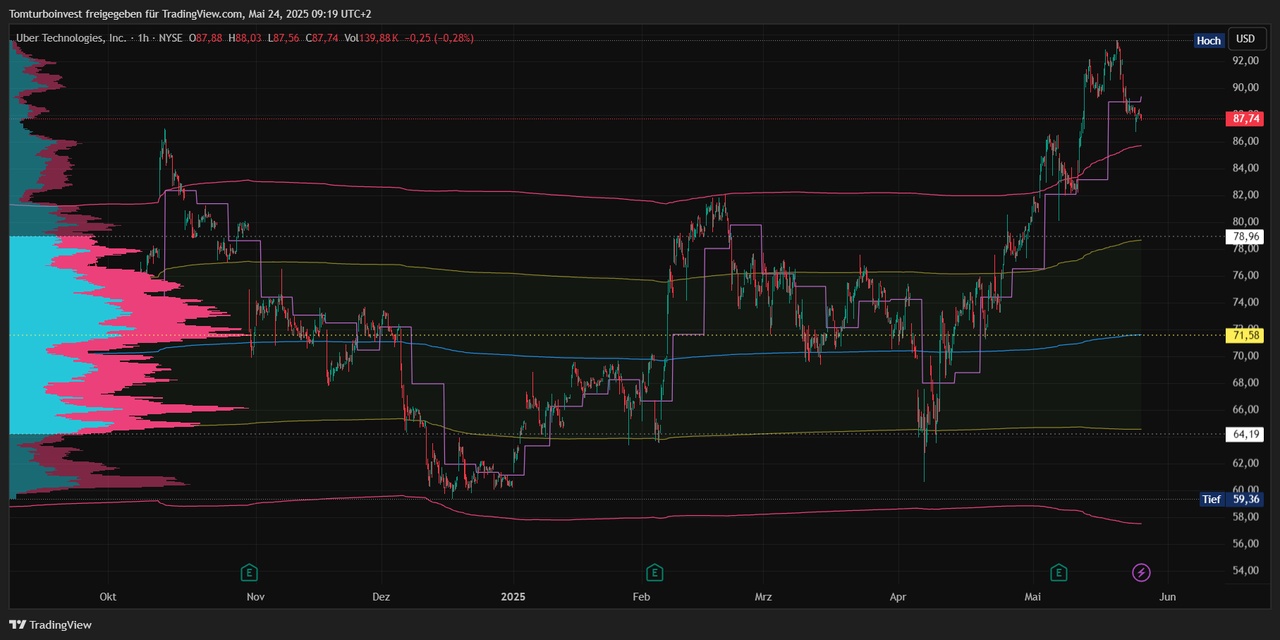Click the 82,00 price scale value
The image size is (1280, 640).
(1245, 194)
